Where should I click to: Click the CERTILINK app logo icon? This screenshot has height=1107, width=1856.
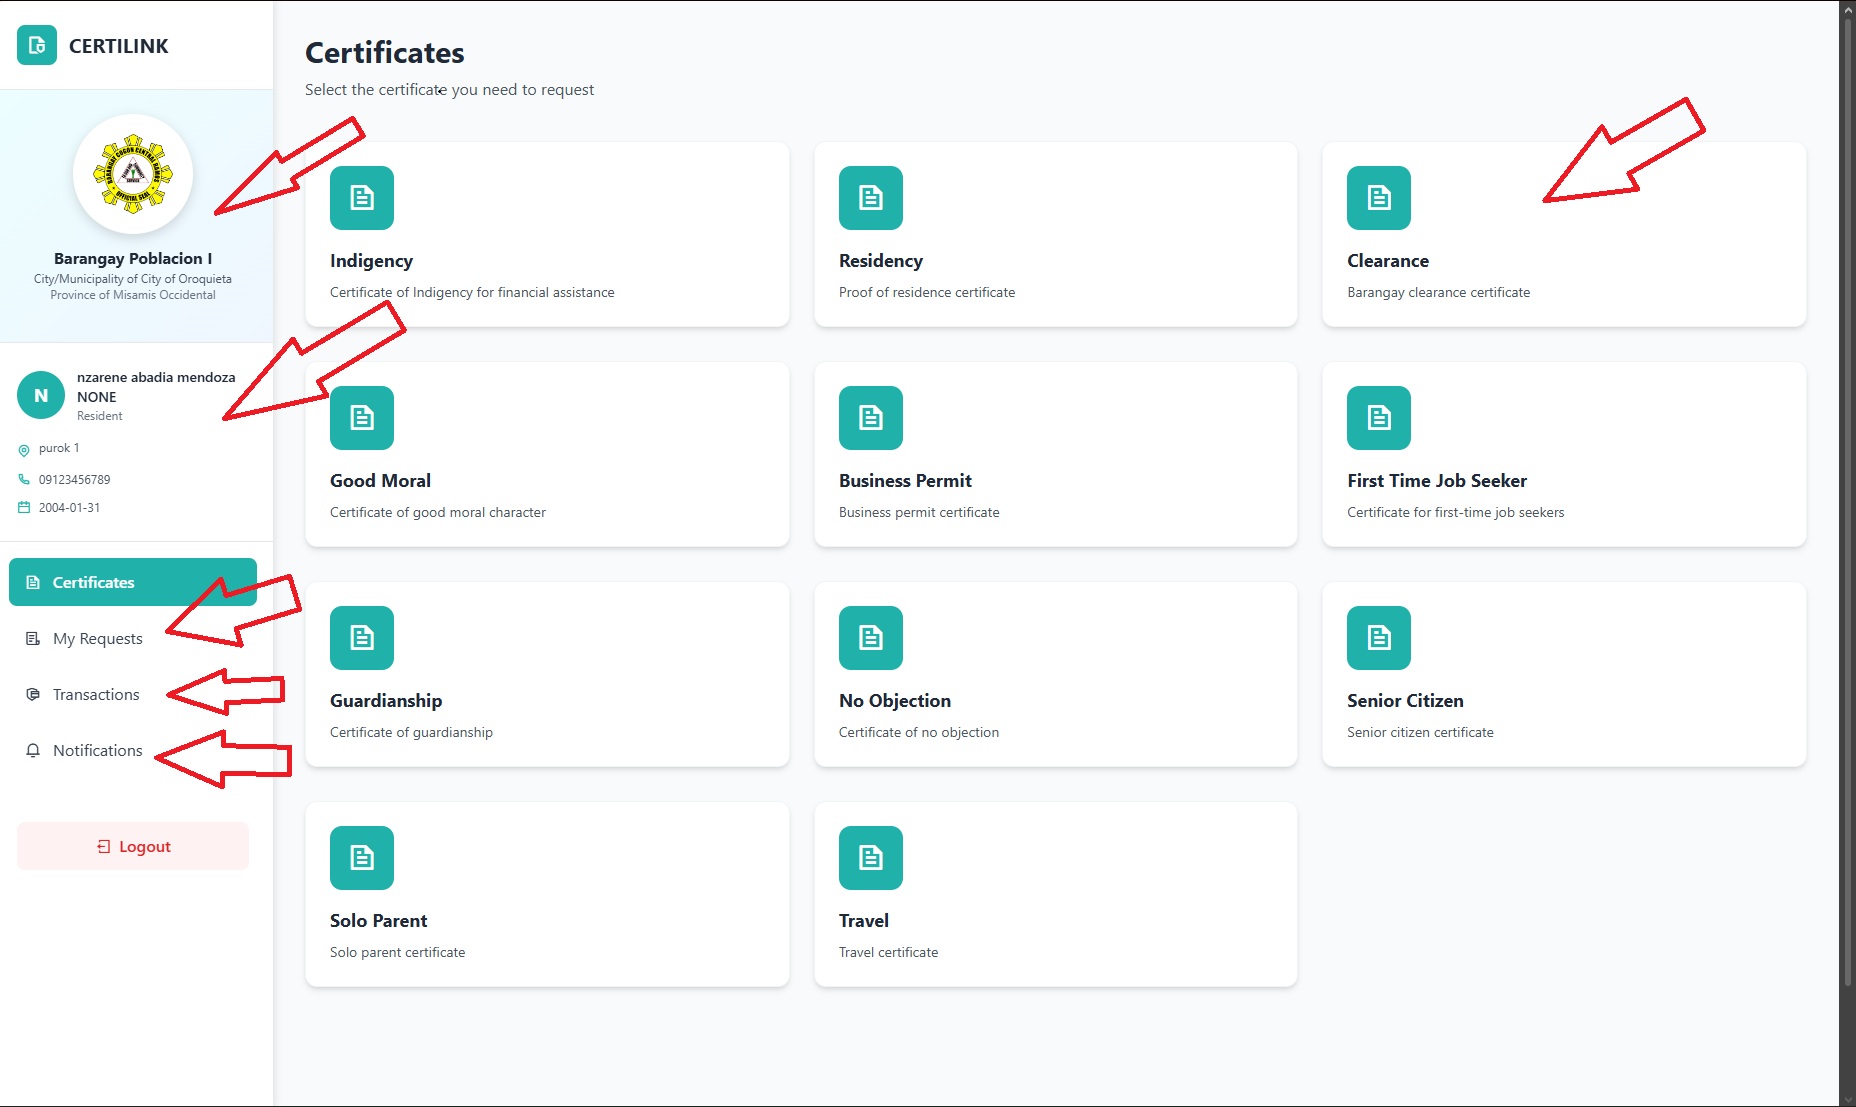pos(36,46)
